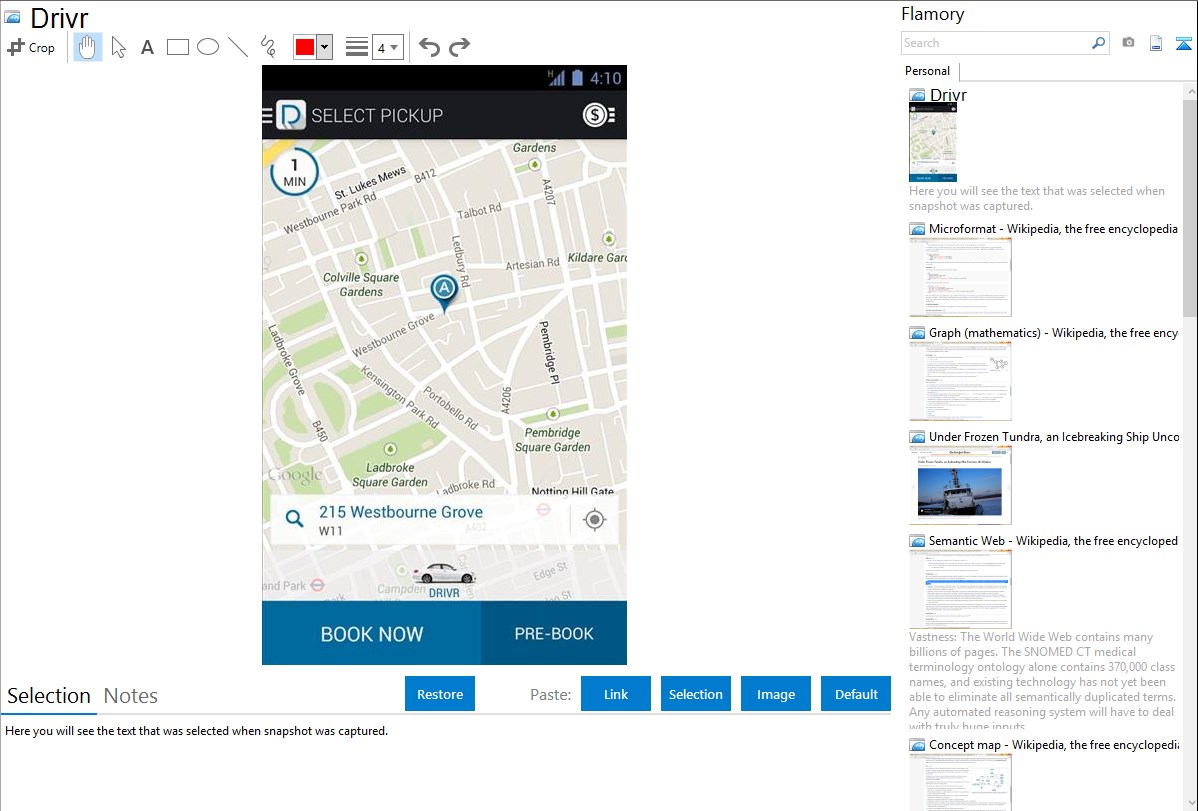Undo the last edit
This screenshot has height=811, width=1198.
point(429,47)
